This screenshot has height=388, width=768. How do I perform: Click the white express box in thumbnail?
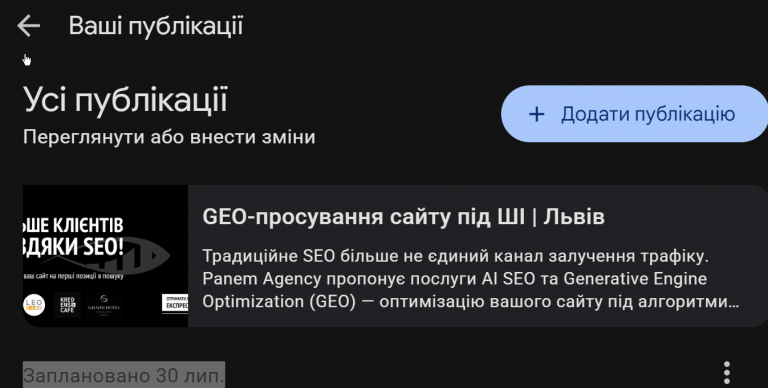click(x=175, y=303)
